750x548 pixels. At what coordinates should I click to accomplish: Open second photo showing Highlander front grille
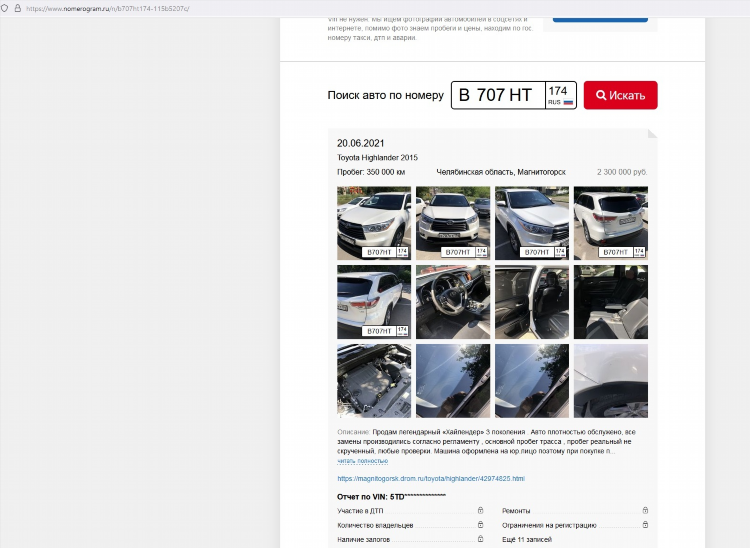pyautogui.click(x=453, y=223)
